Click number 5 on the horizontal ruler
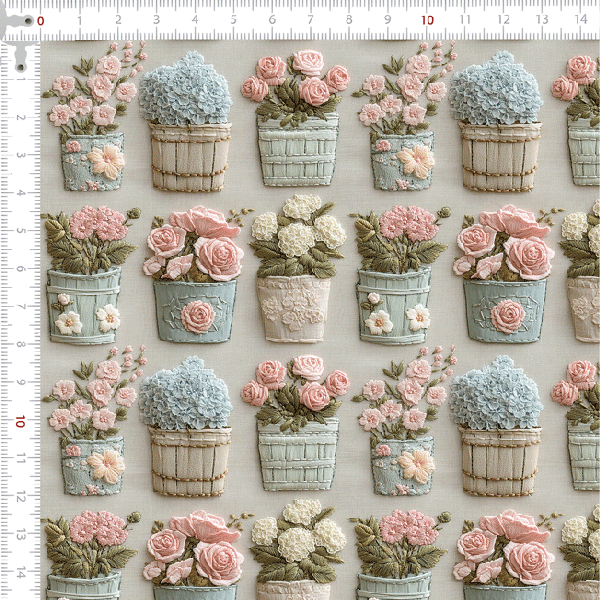Image resolution: width=600 pixels, height=600 pixels. click(x=233, y=20)
